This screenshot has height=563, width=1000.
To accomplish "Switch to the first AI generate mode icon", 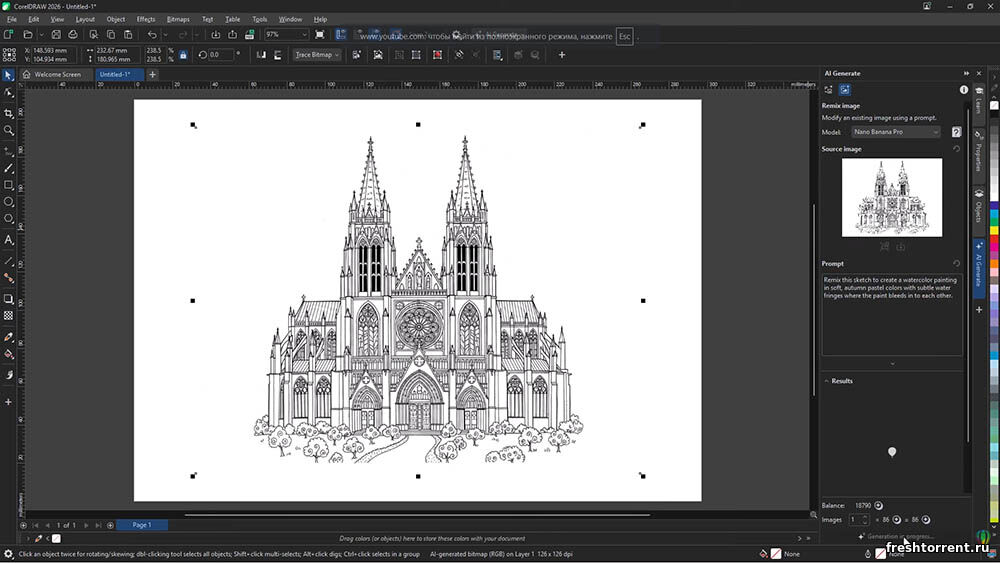I will coord(828,89).
